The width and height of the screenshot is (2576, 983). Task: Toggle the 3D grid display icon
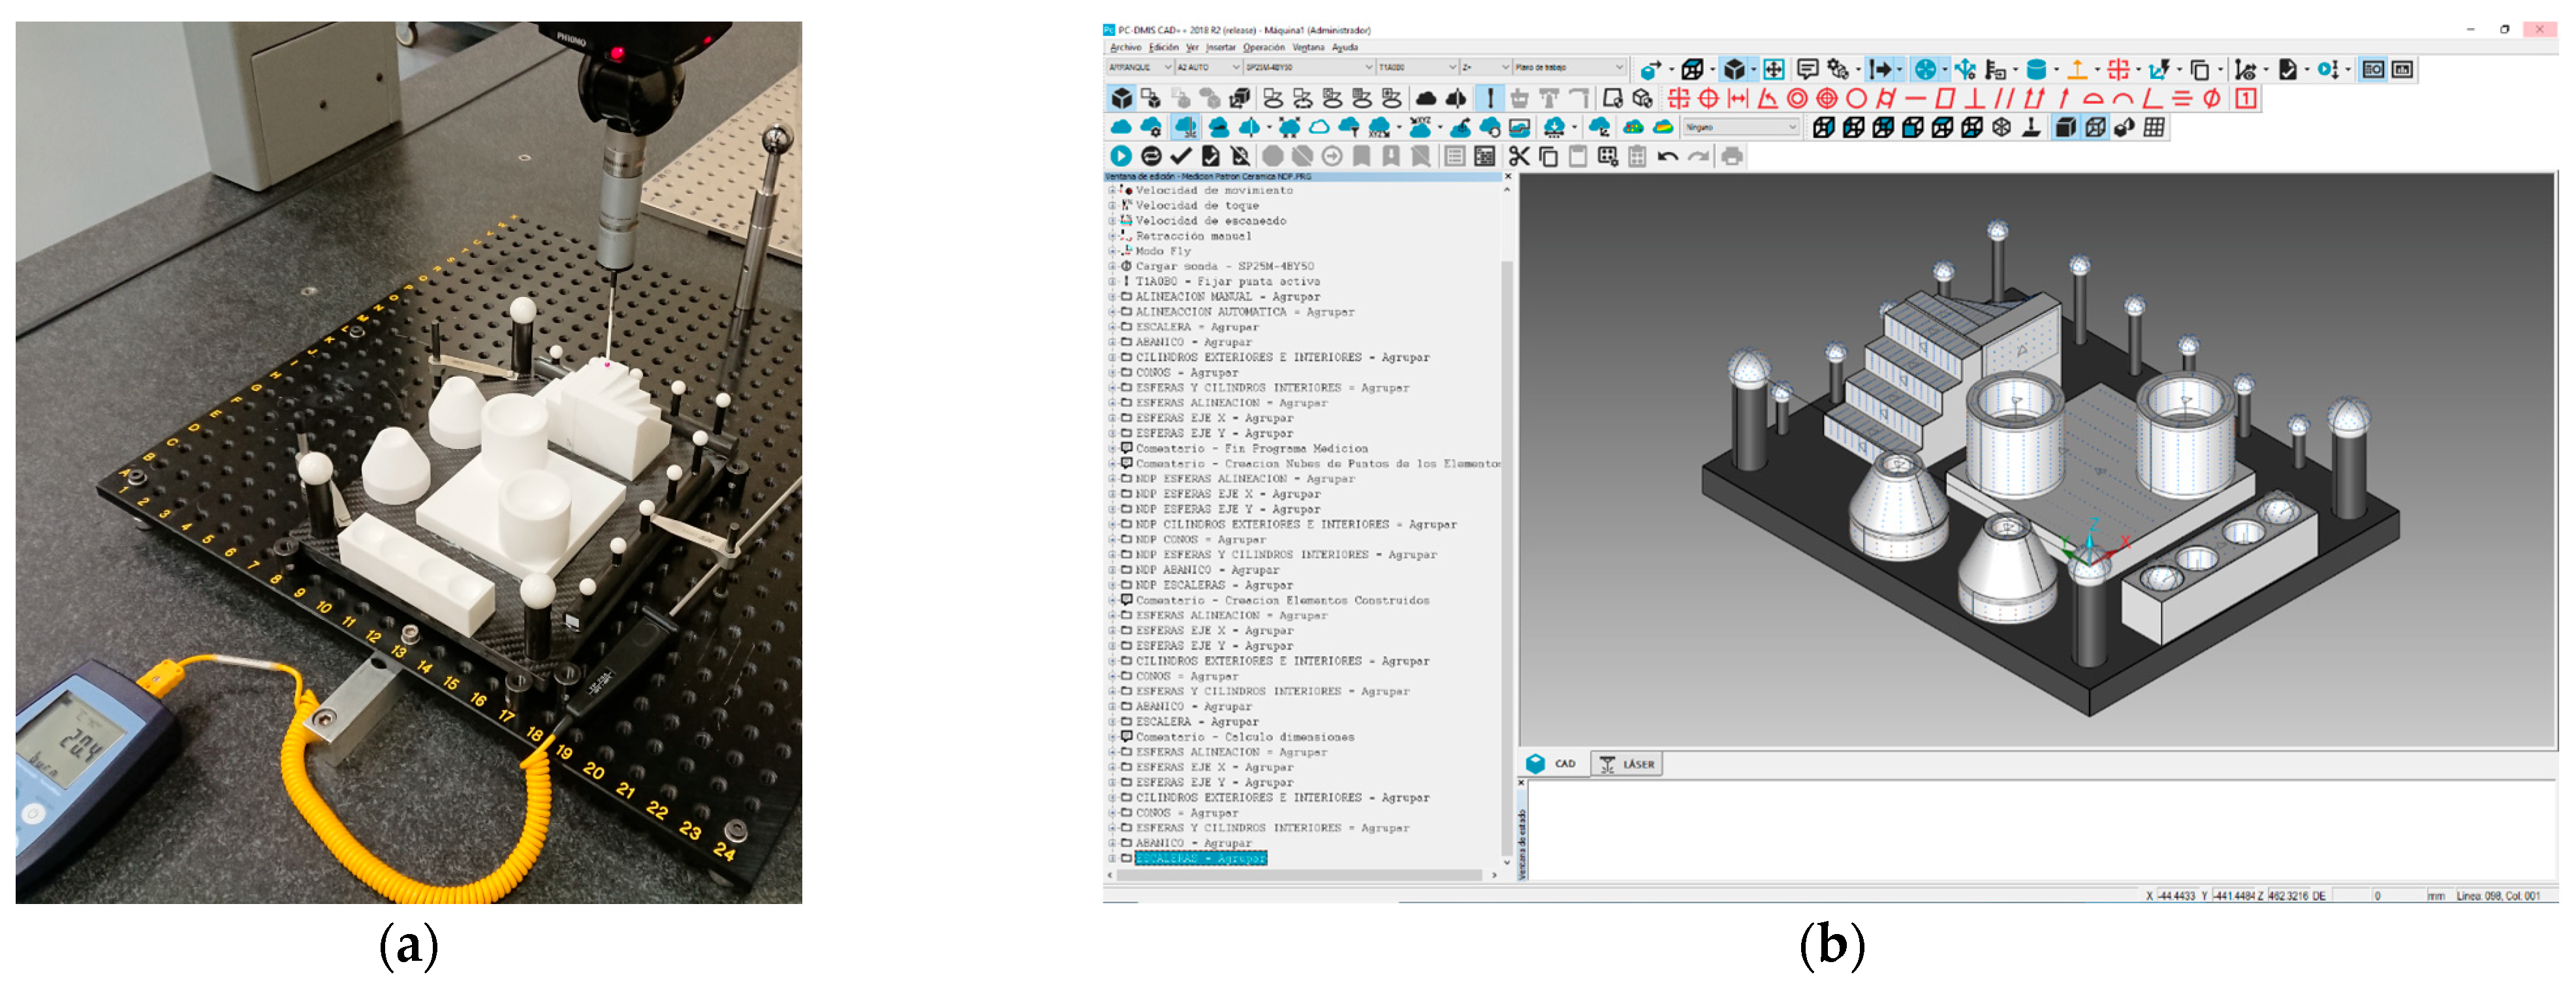point(2154,127)
